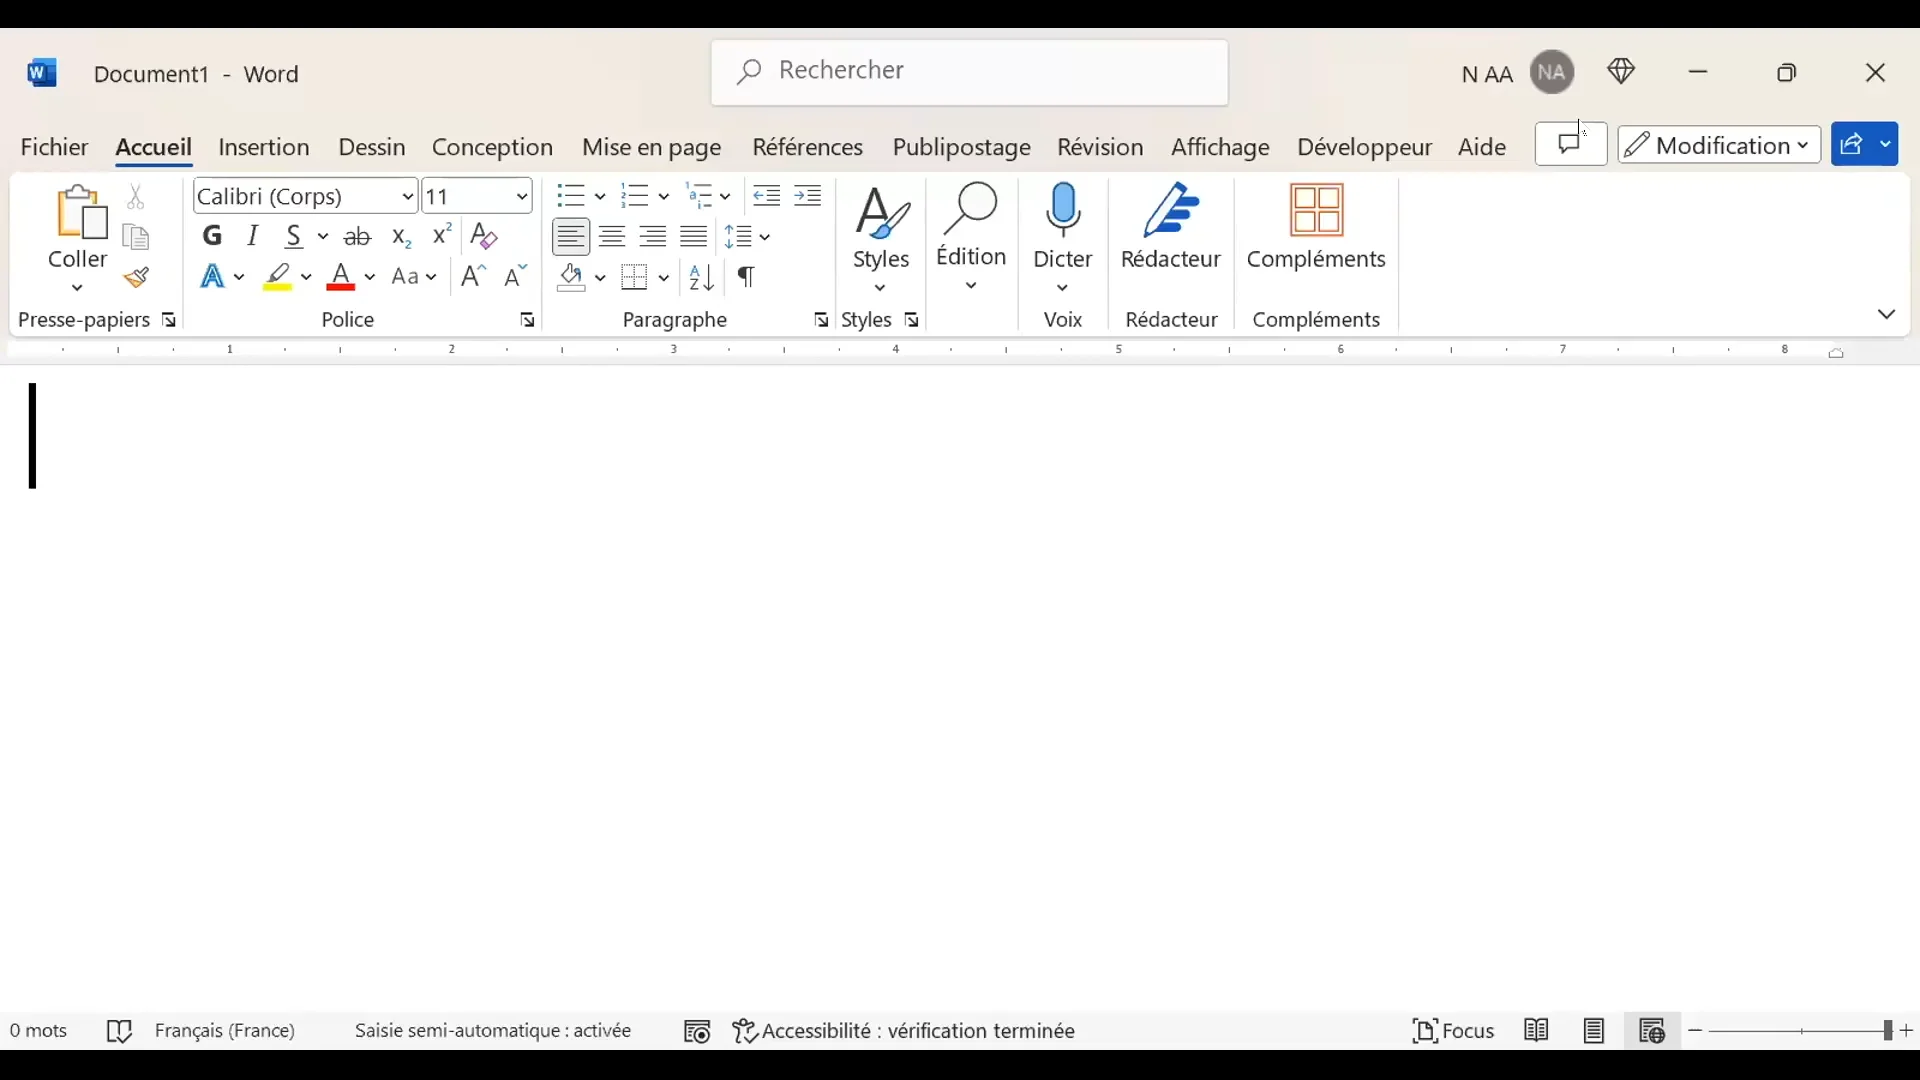The width and height of the screenshot is (1920, 1080).
Task: Sort text with A-Z icon
Action: [x=703, y=278]
